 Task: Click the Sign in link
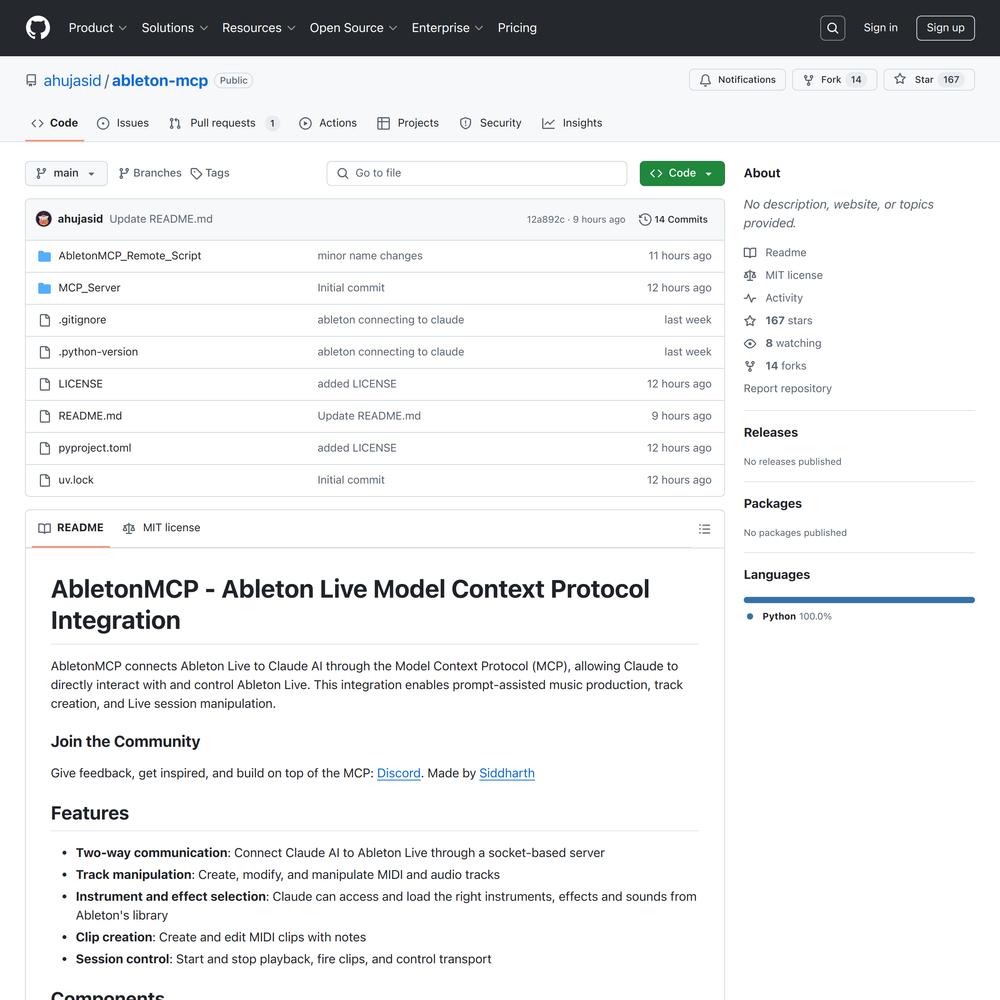(880, 27)
